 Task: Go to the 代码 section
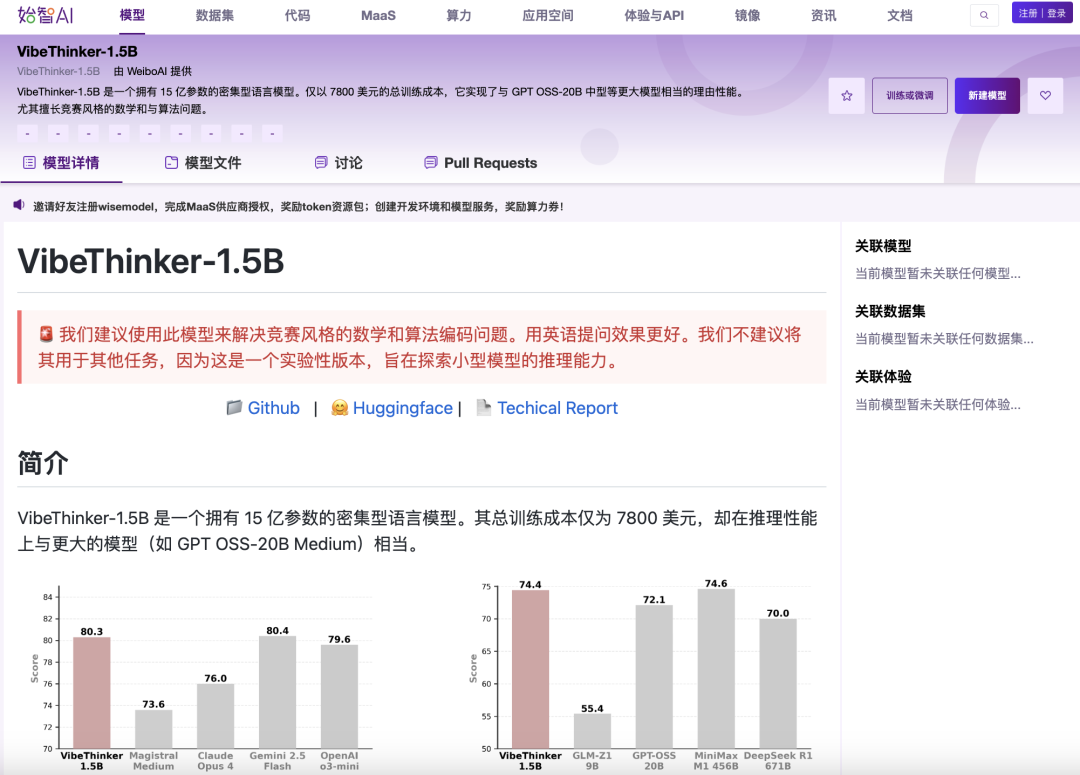298,15
